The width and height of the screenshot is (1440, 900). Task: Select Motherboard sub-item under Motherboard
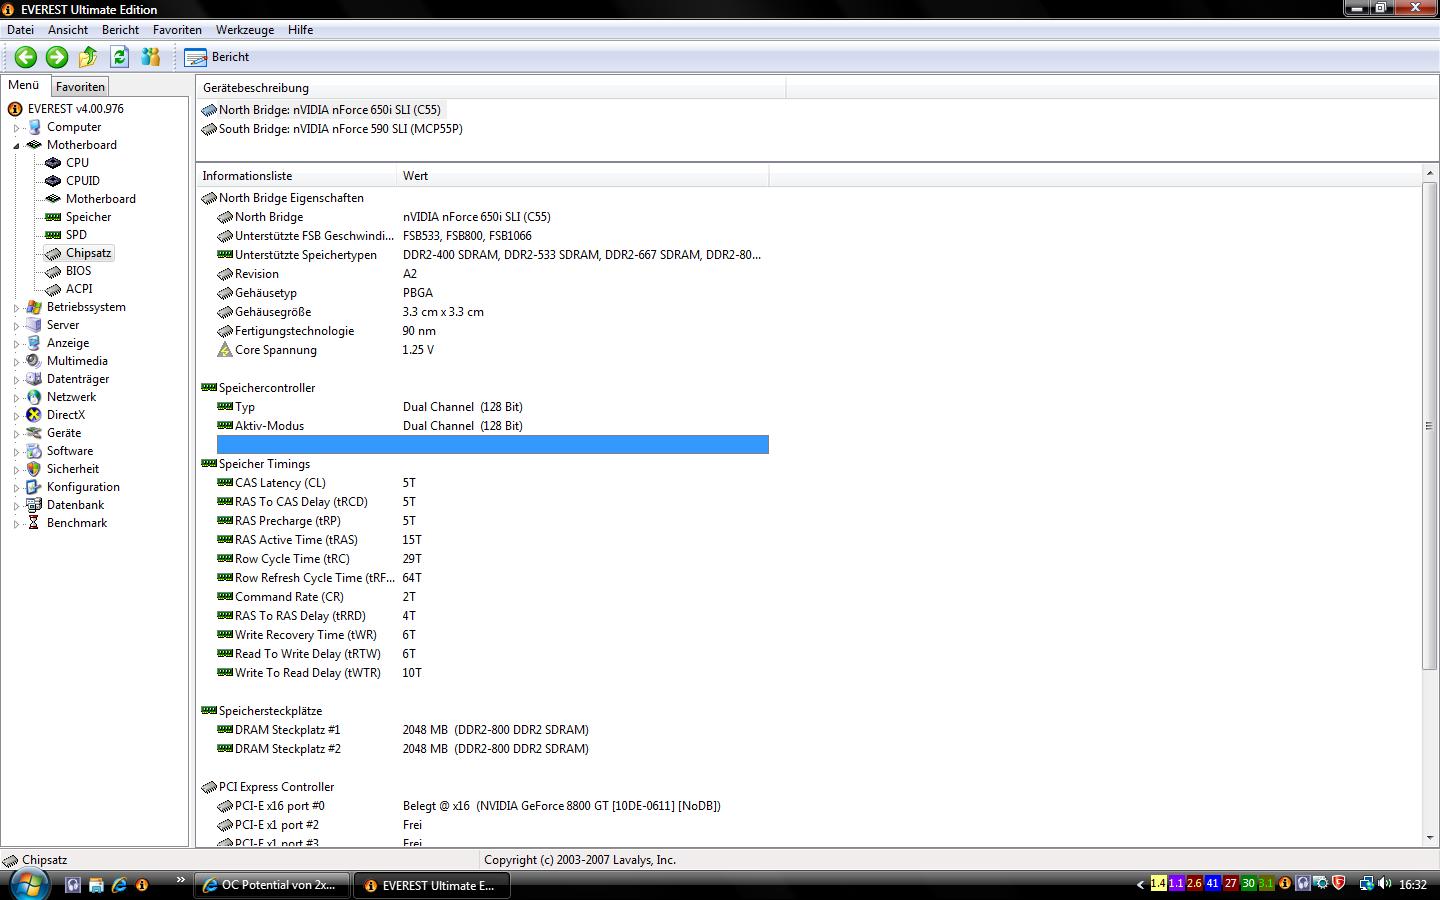click(x=101, y=199)
